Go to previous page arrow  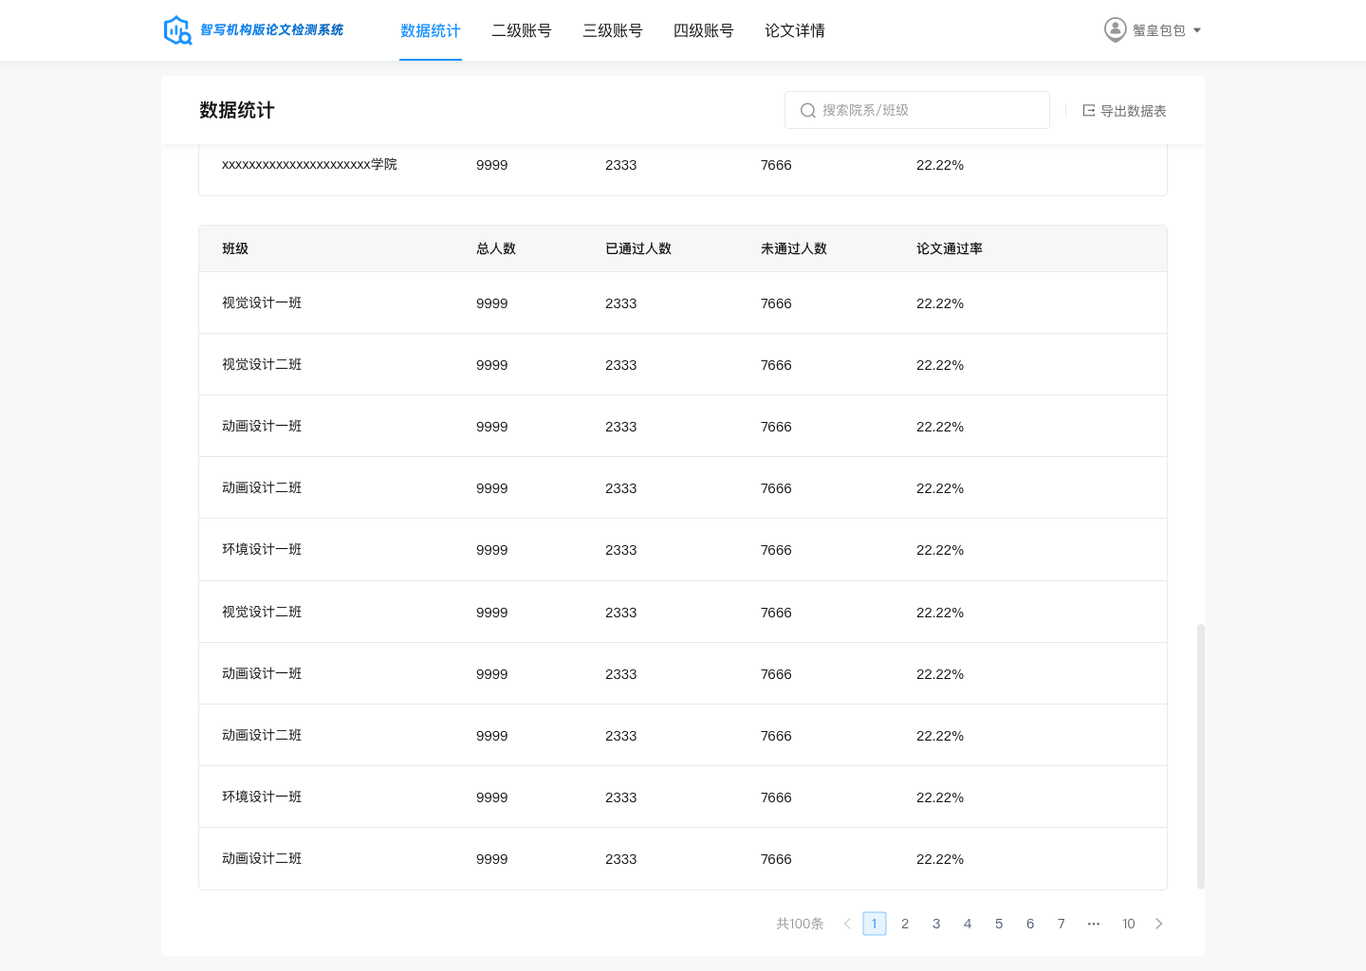[847, 923]
